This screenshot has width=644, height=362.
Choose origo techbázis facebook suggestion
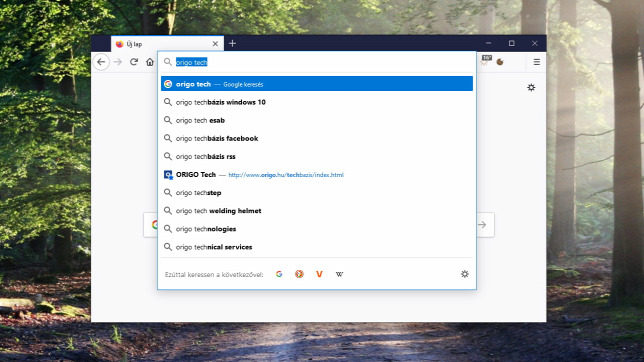point(317,138)
